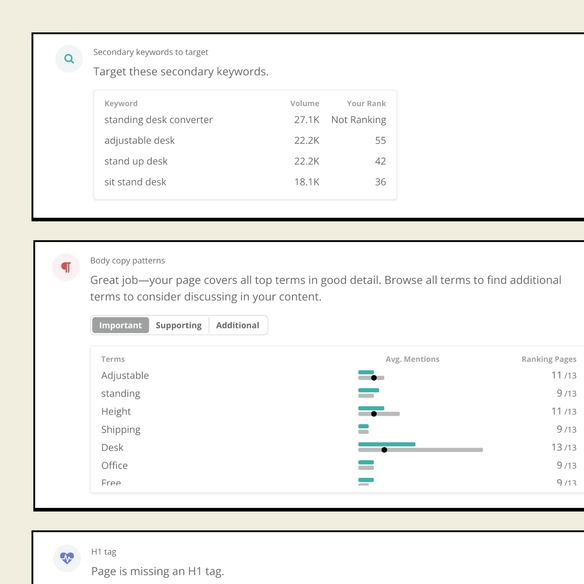The image size is (584, 584).
Task: Click the black dot on Adjustable mentions bar
Action: tap(374, 378)
